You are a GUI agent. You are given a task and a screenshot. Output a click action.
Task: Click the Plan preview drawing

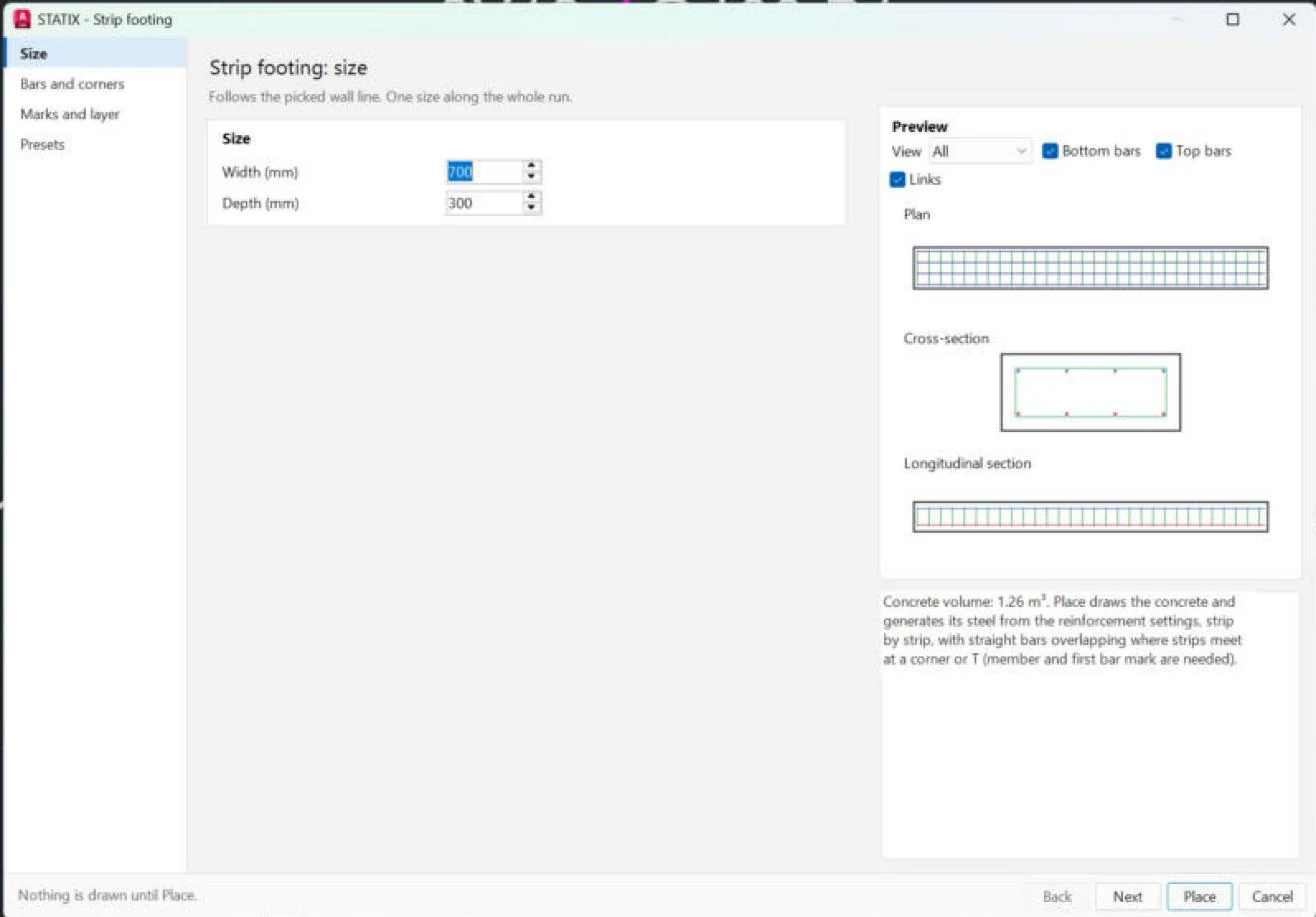coord(1090,268)
